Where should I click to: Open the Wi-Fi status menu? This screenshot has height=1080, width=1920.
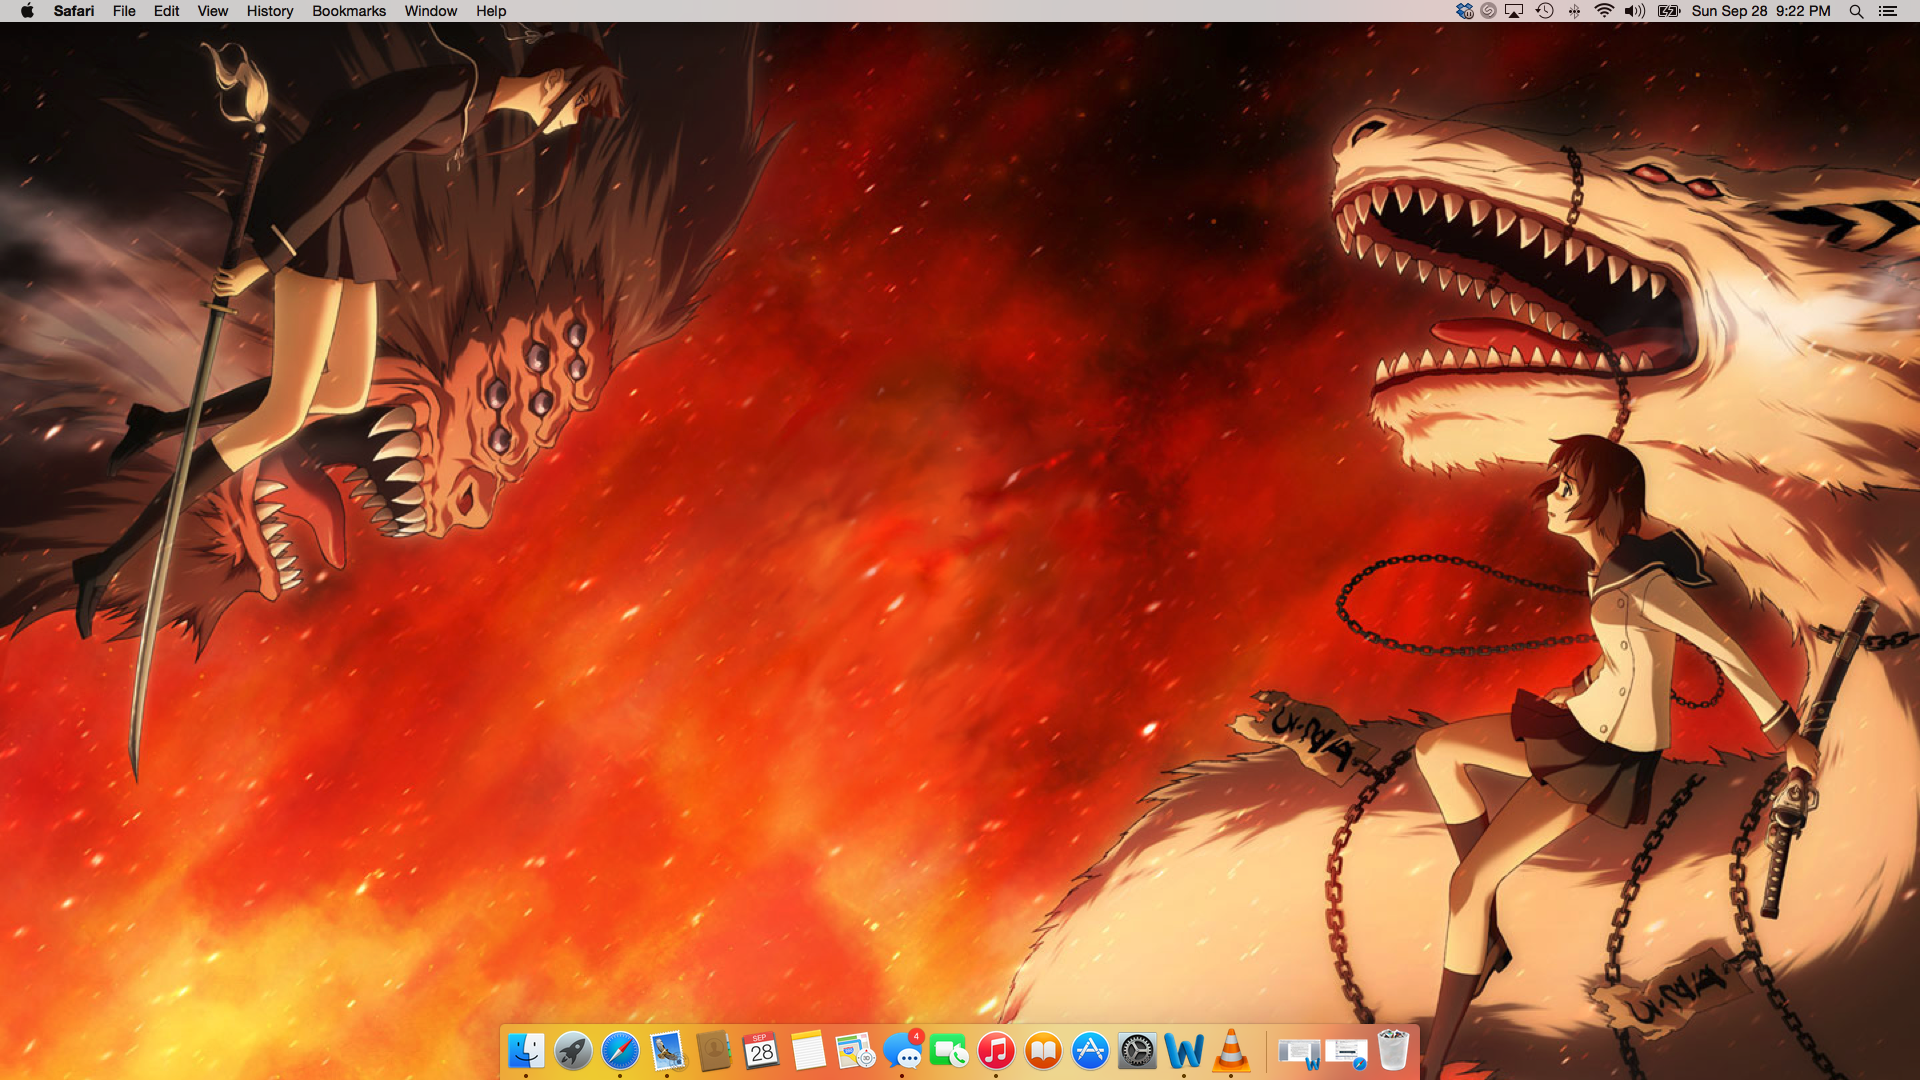point(1604,11)
